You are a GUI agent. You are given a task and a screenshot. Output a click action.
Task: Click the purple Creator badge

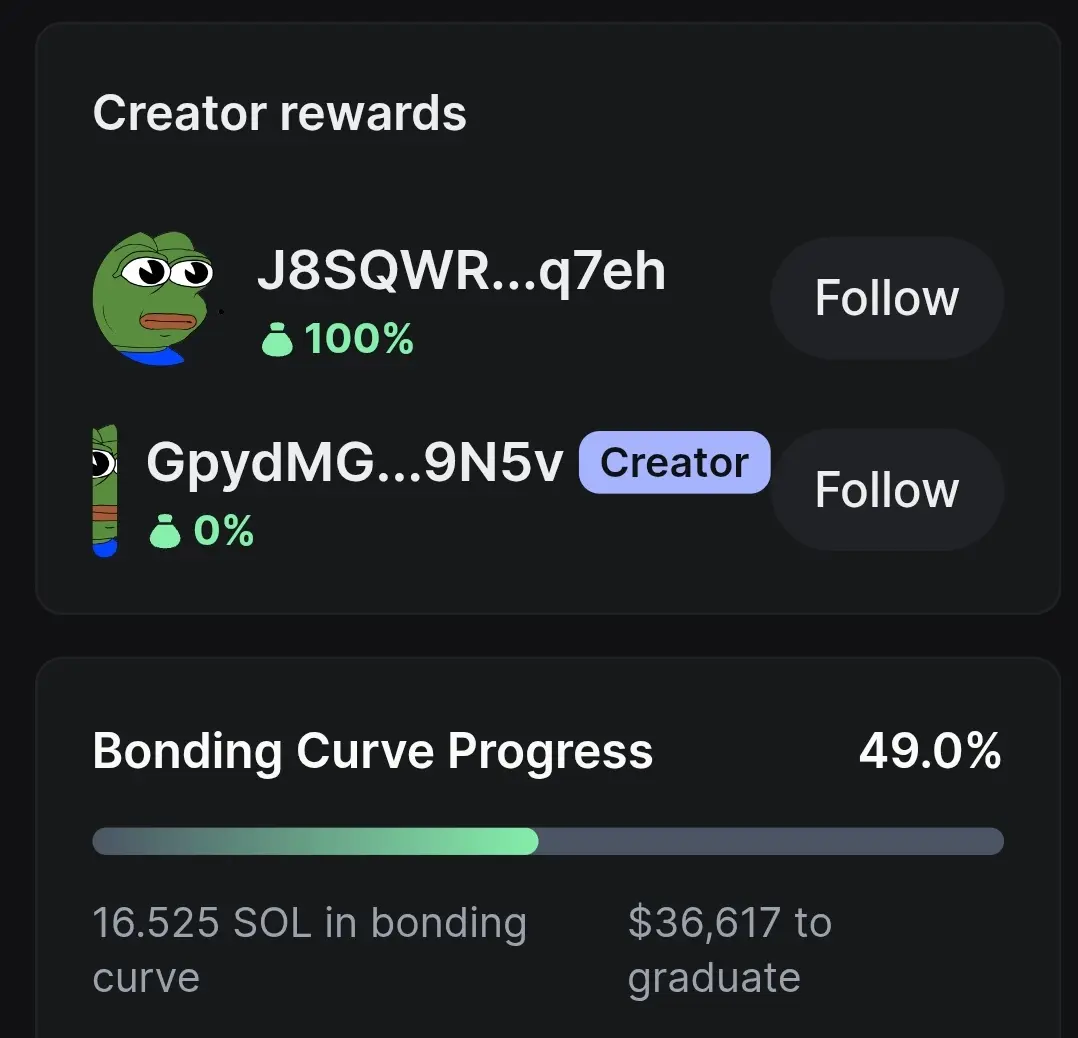click(x=674, y=462)
